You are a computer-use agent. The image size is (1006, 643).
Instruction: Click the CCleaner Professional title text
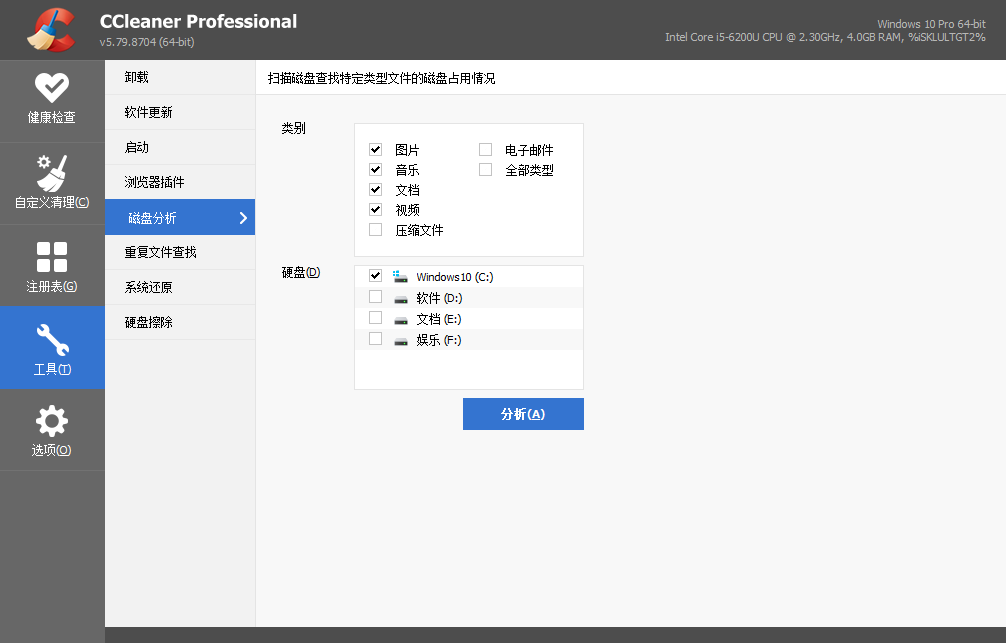[x=198, y=21]
